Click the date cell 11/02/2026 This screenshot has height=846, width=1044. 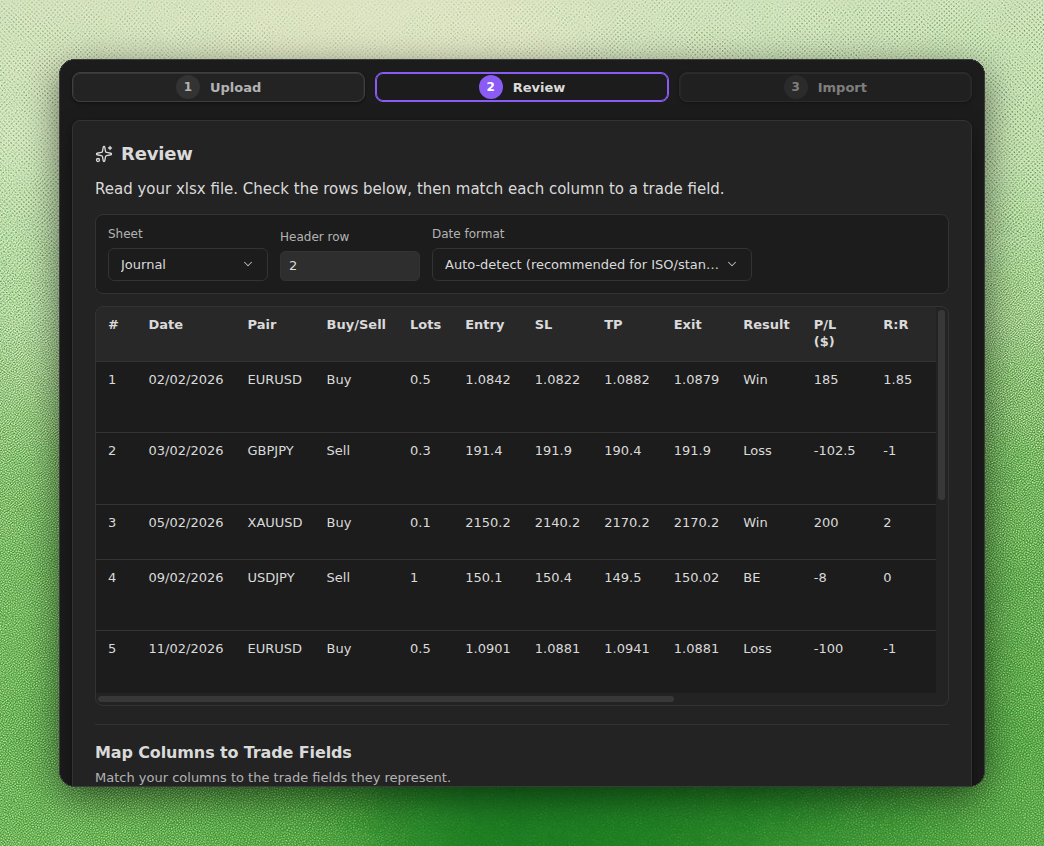pyautogui.click(x=186, y=648)
